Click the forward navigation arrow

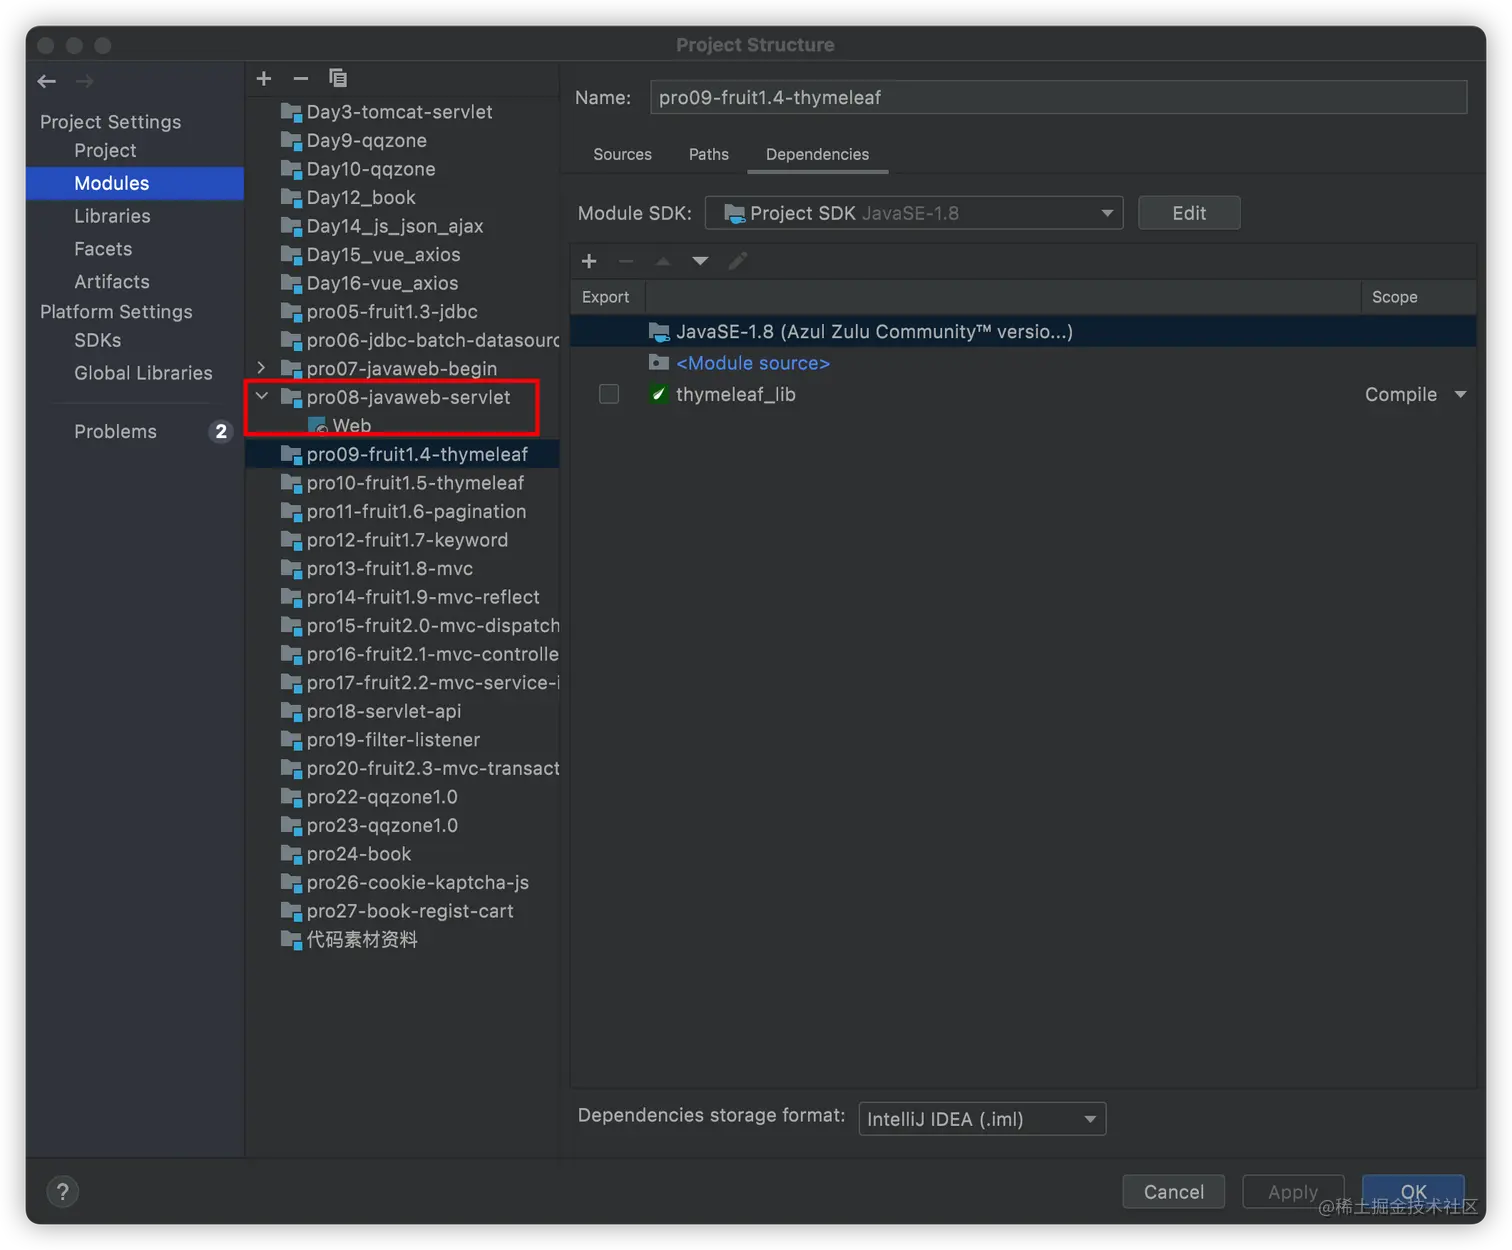pyautogui.click(x=85, y=81)
